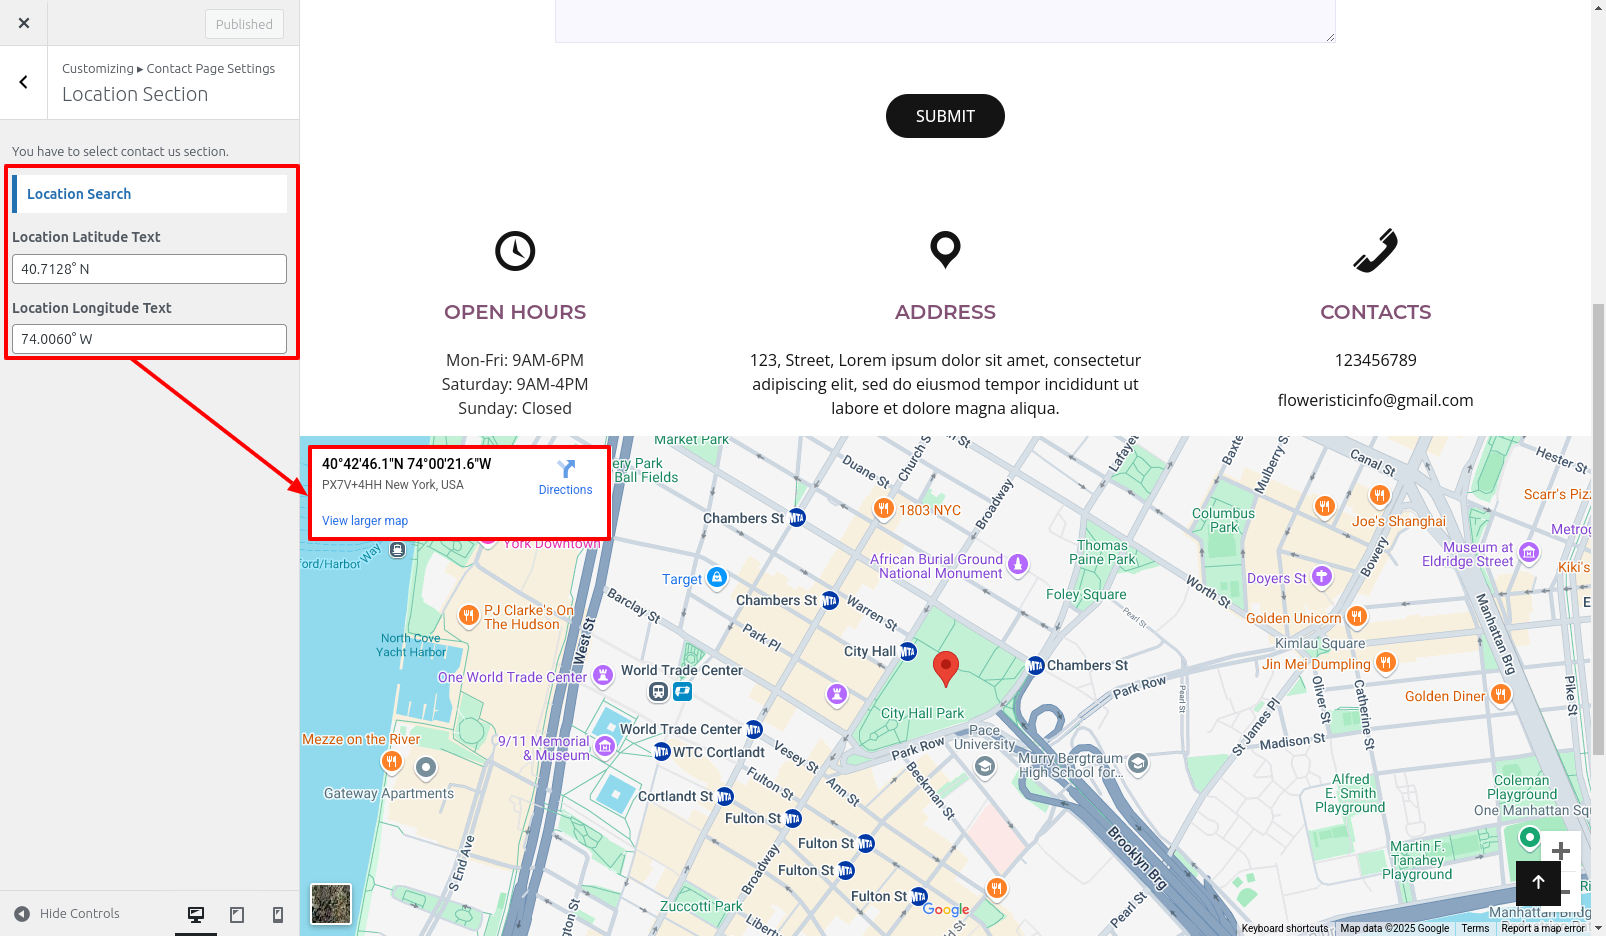Open Keyboard shortcuts on the map
This screenshot has width=1606, height=936.
pyautogui.click(x=1284, y=928)
